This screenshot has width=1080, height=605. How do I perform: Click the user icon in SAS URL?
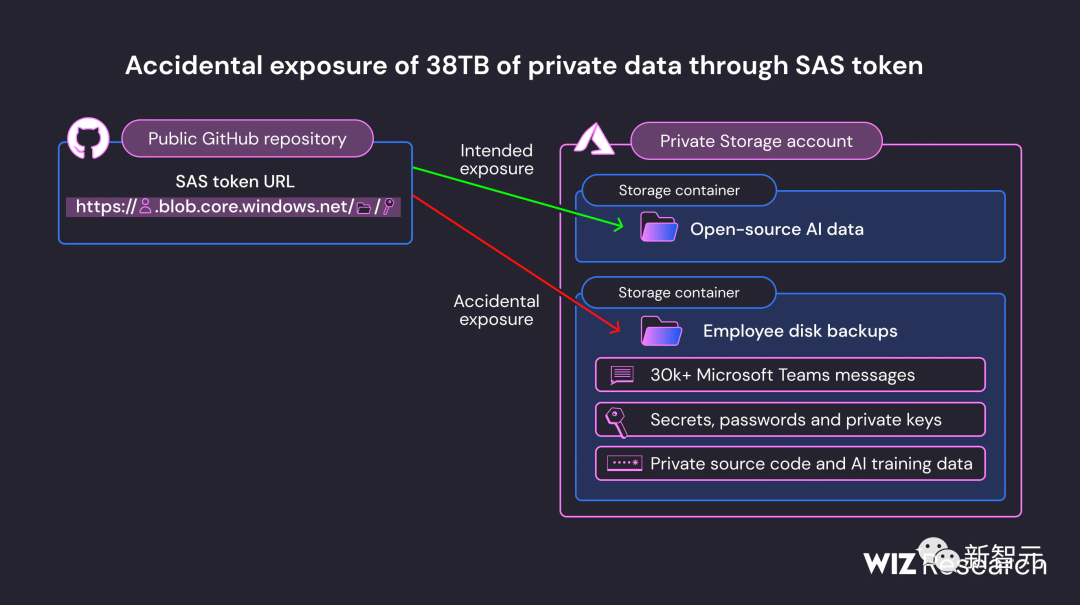[x=145, y=207]
